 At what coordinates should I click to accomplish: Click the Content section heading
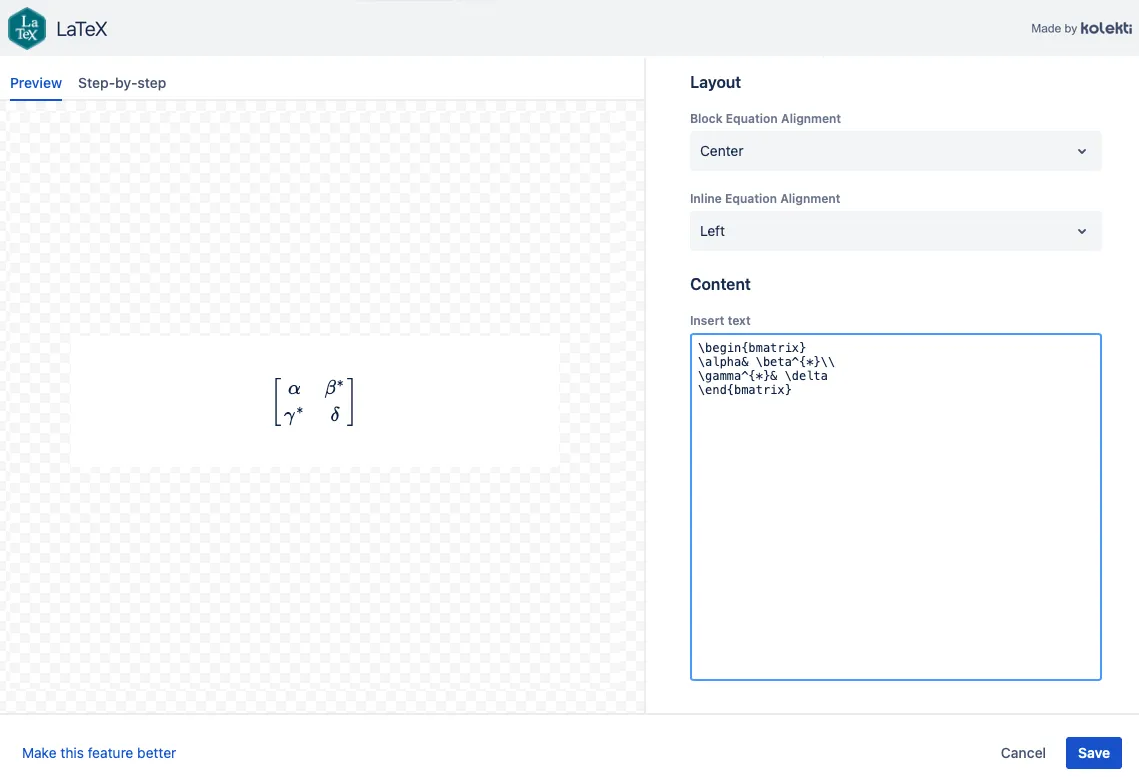point(720,284)
